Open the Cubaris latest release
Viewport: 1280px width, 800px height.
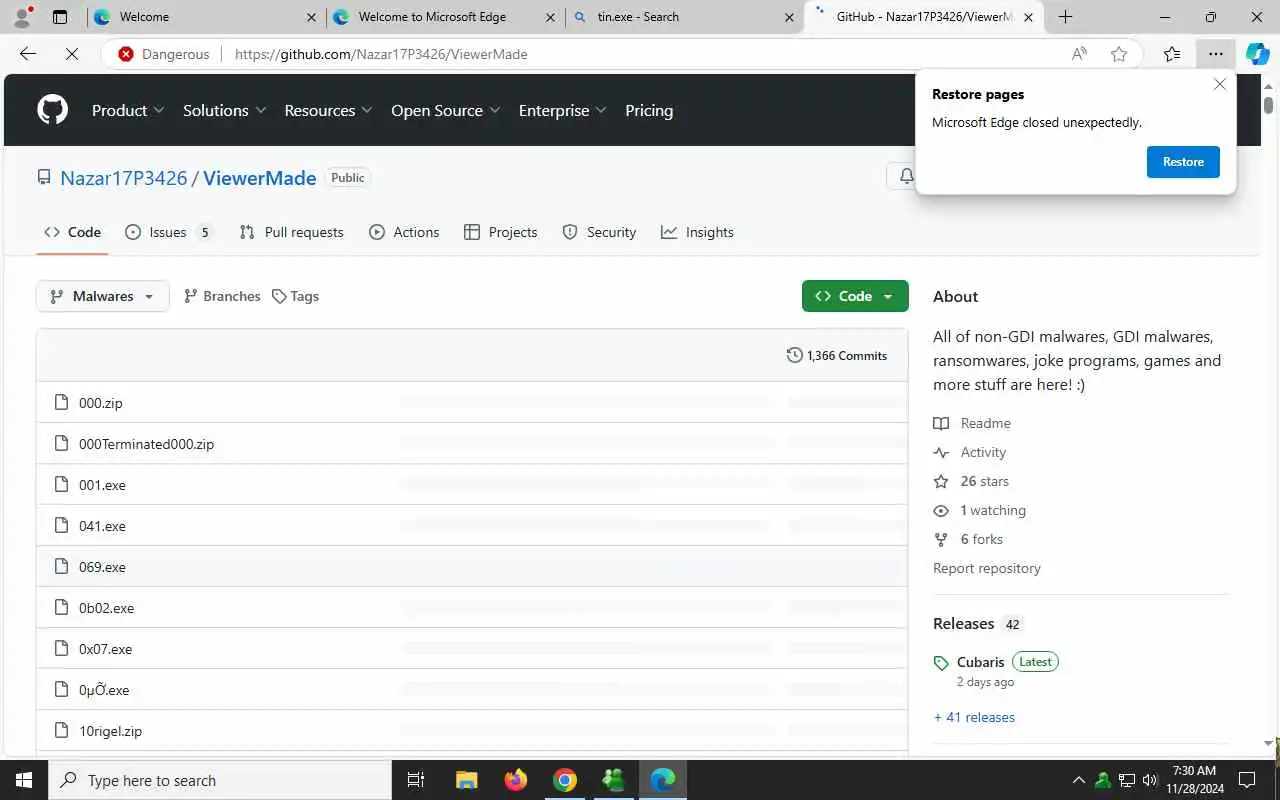980,662
